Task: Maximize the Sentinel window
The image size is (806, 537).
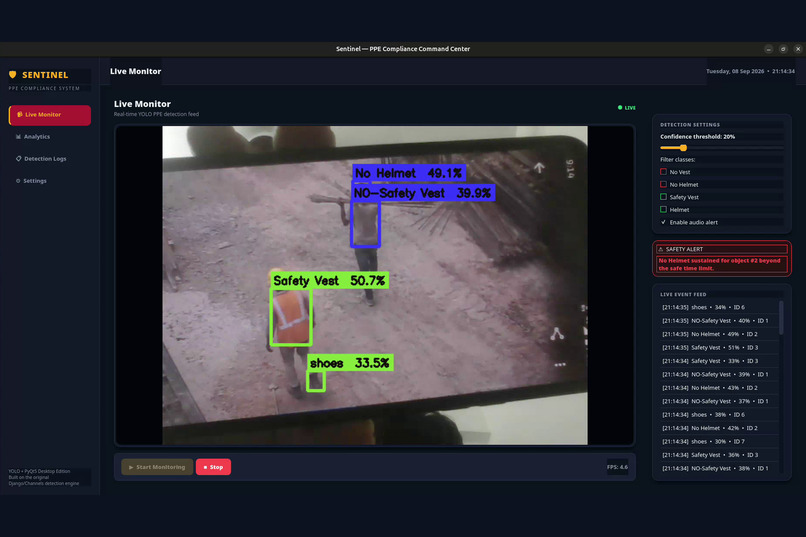Action: [x=783, y=49]
